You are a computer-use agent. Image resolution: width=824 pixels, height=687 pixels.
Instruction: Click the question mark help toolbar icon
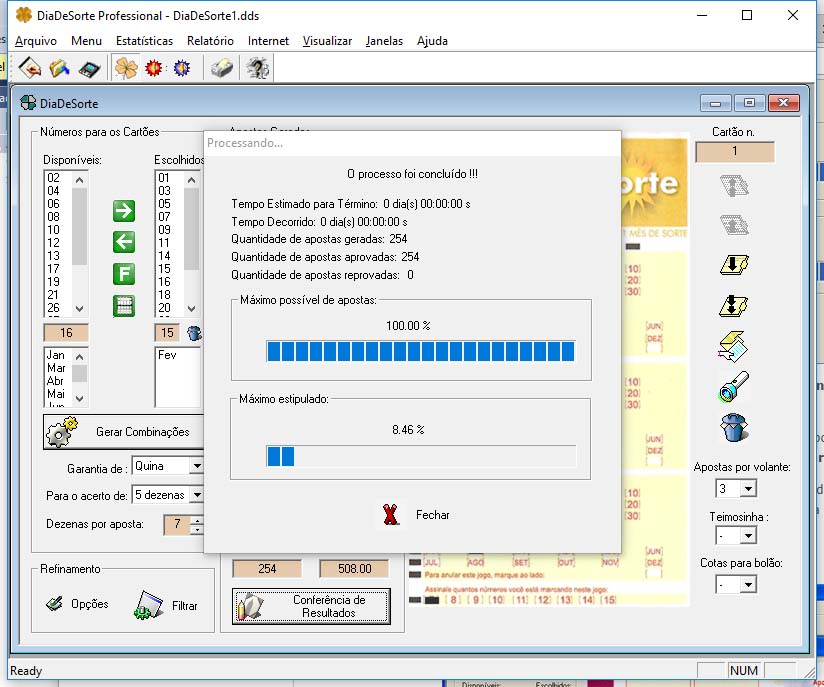tap(257, 68)
